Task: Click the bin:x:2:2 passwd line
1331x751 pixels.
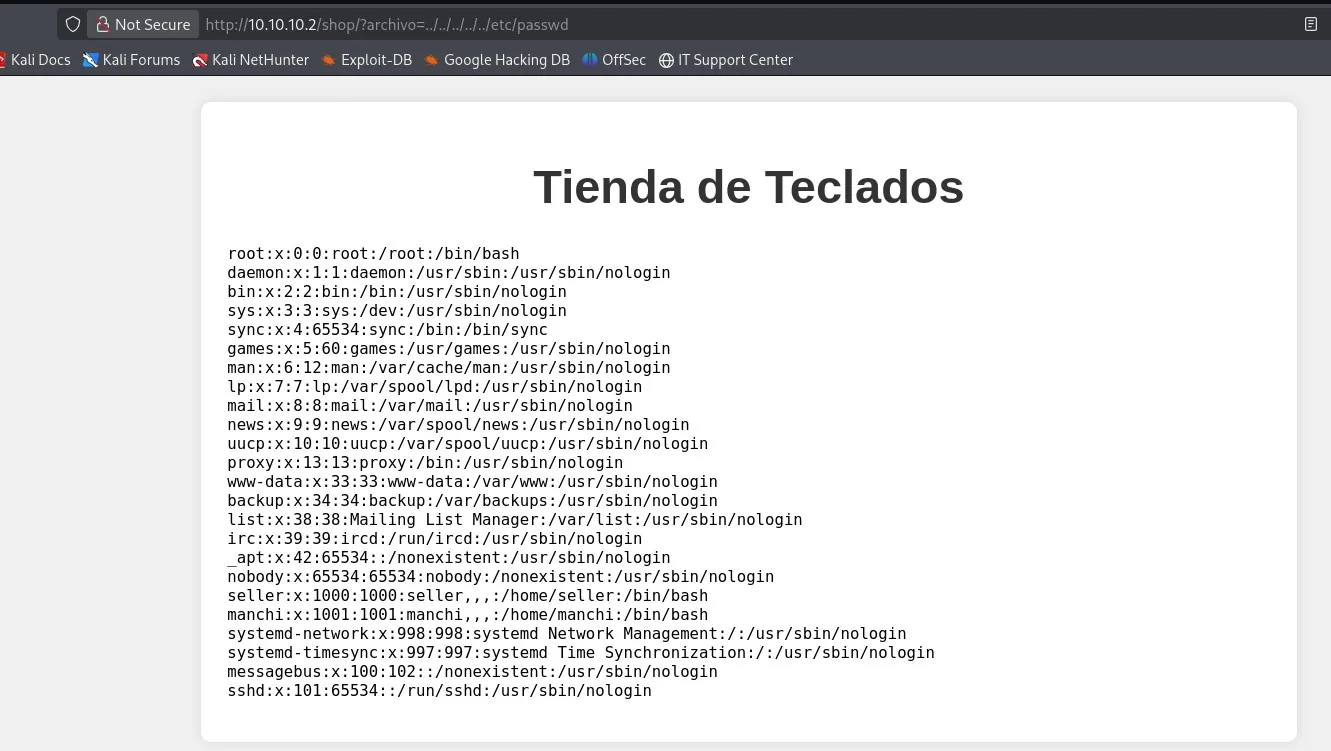Action: coord(397,292)
